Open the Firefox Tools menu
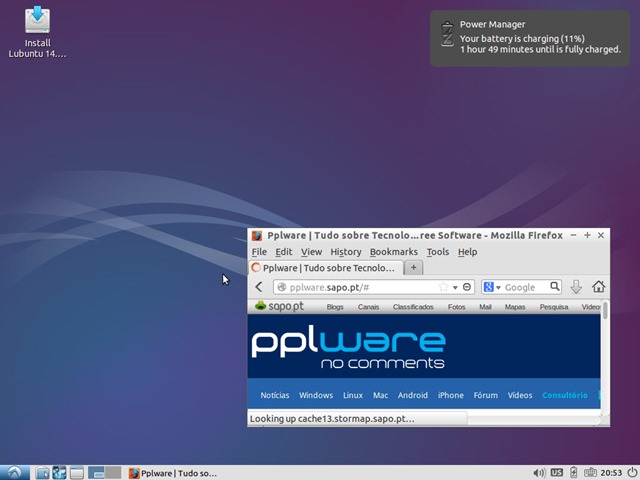The width and height of the screenshot is (640, 480). point(438,252)
